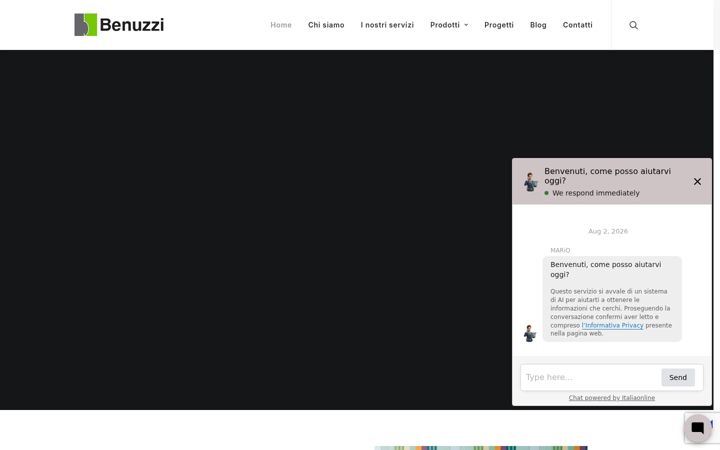Go to the Home menu item
Image resolution: width=720 pixels, height=450 pixels.
(x=281, y=25)
